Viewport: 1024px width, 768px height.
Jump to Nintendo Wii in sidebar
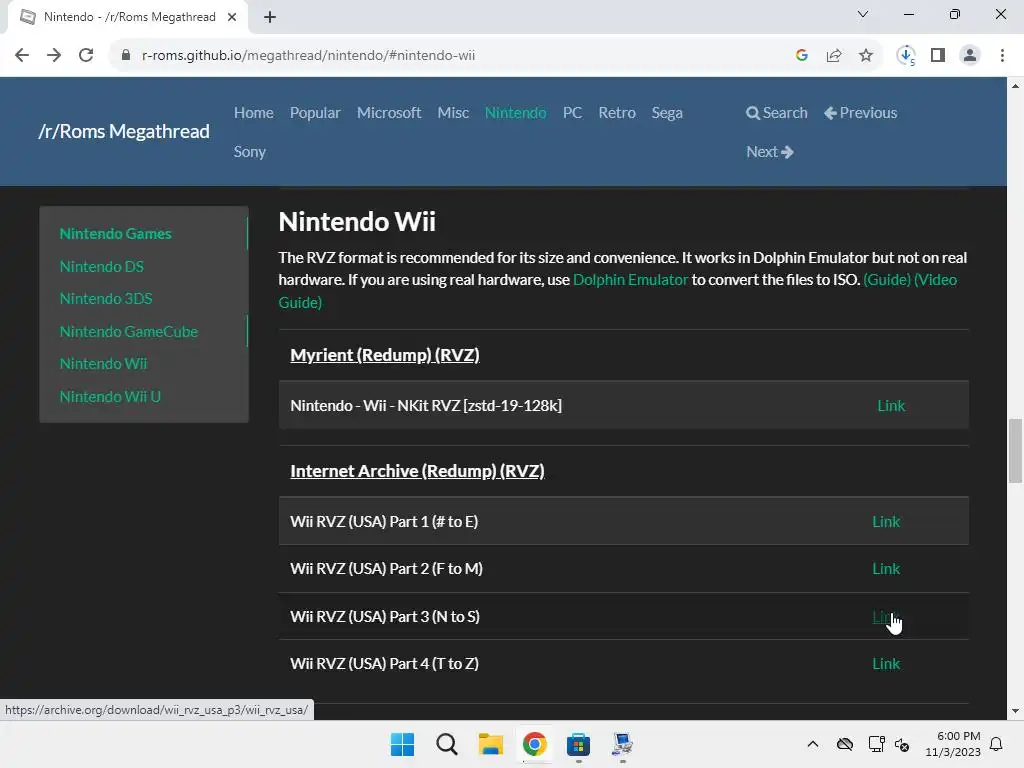[x=103, y=363]
